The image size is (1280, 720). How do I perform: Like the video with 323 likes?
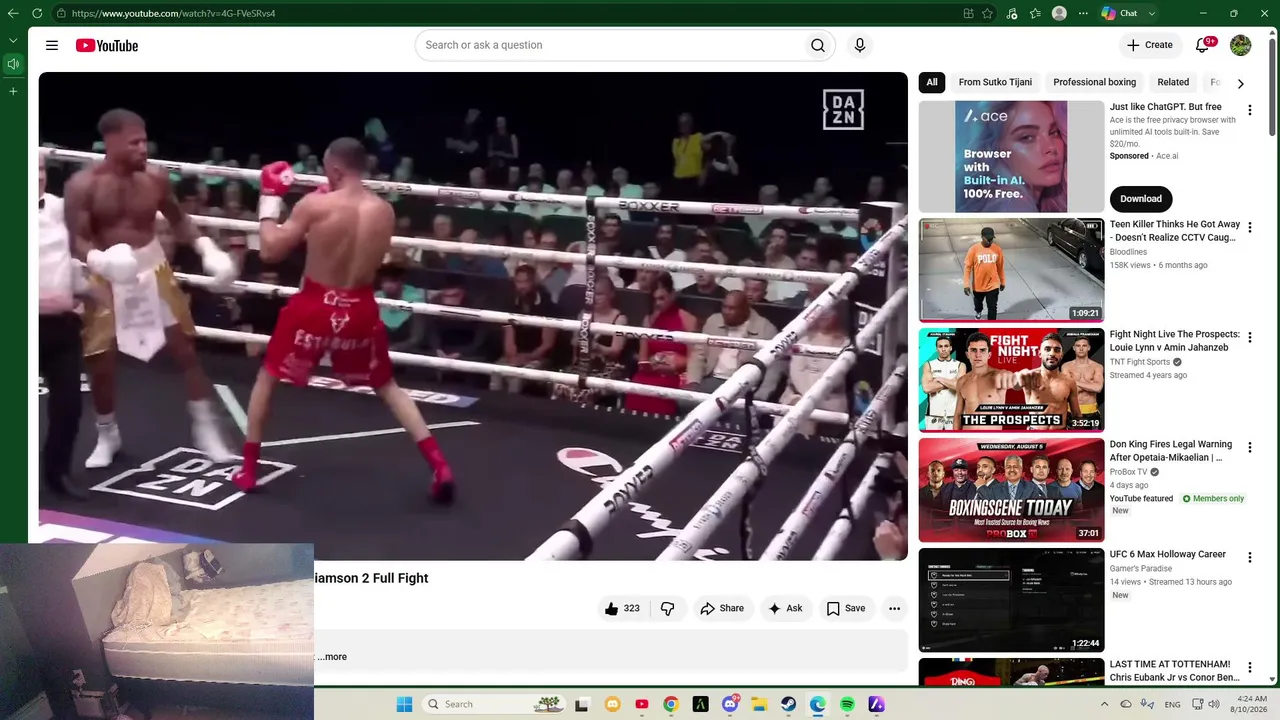click(x=622, y=608)
